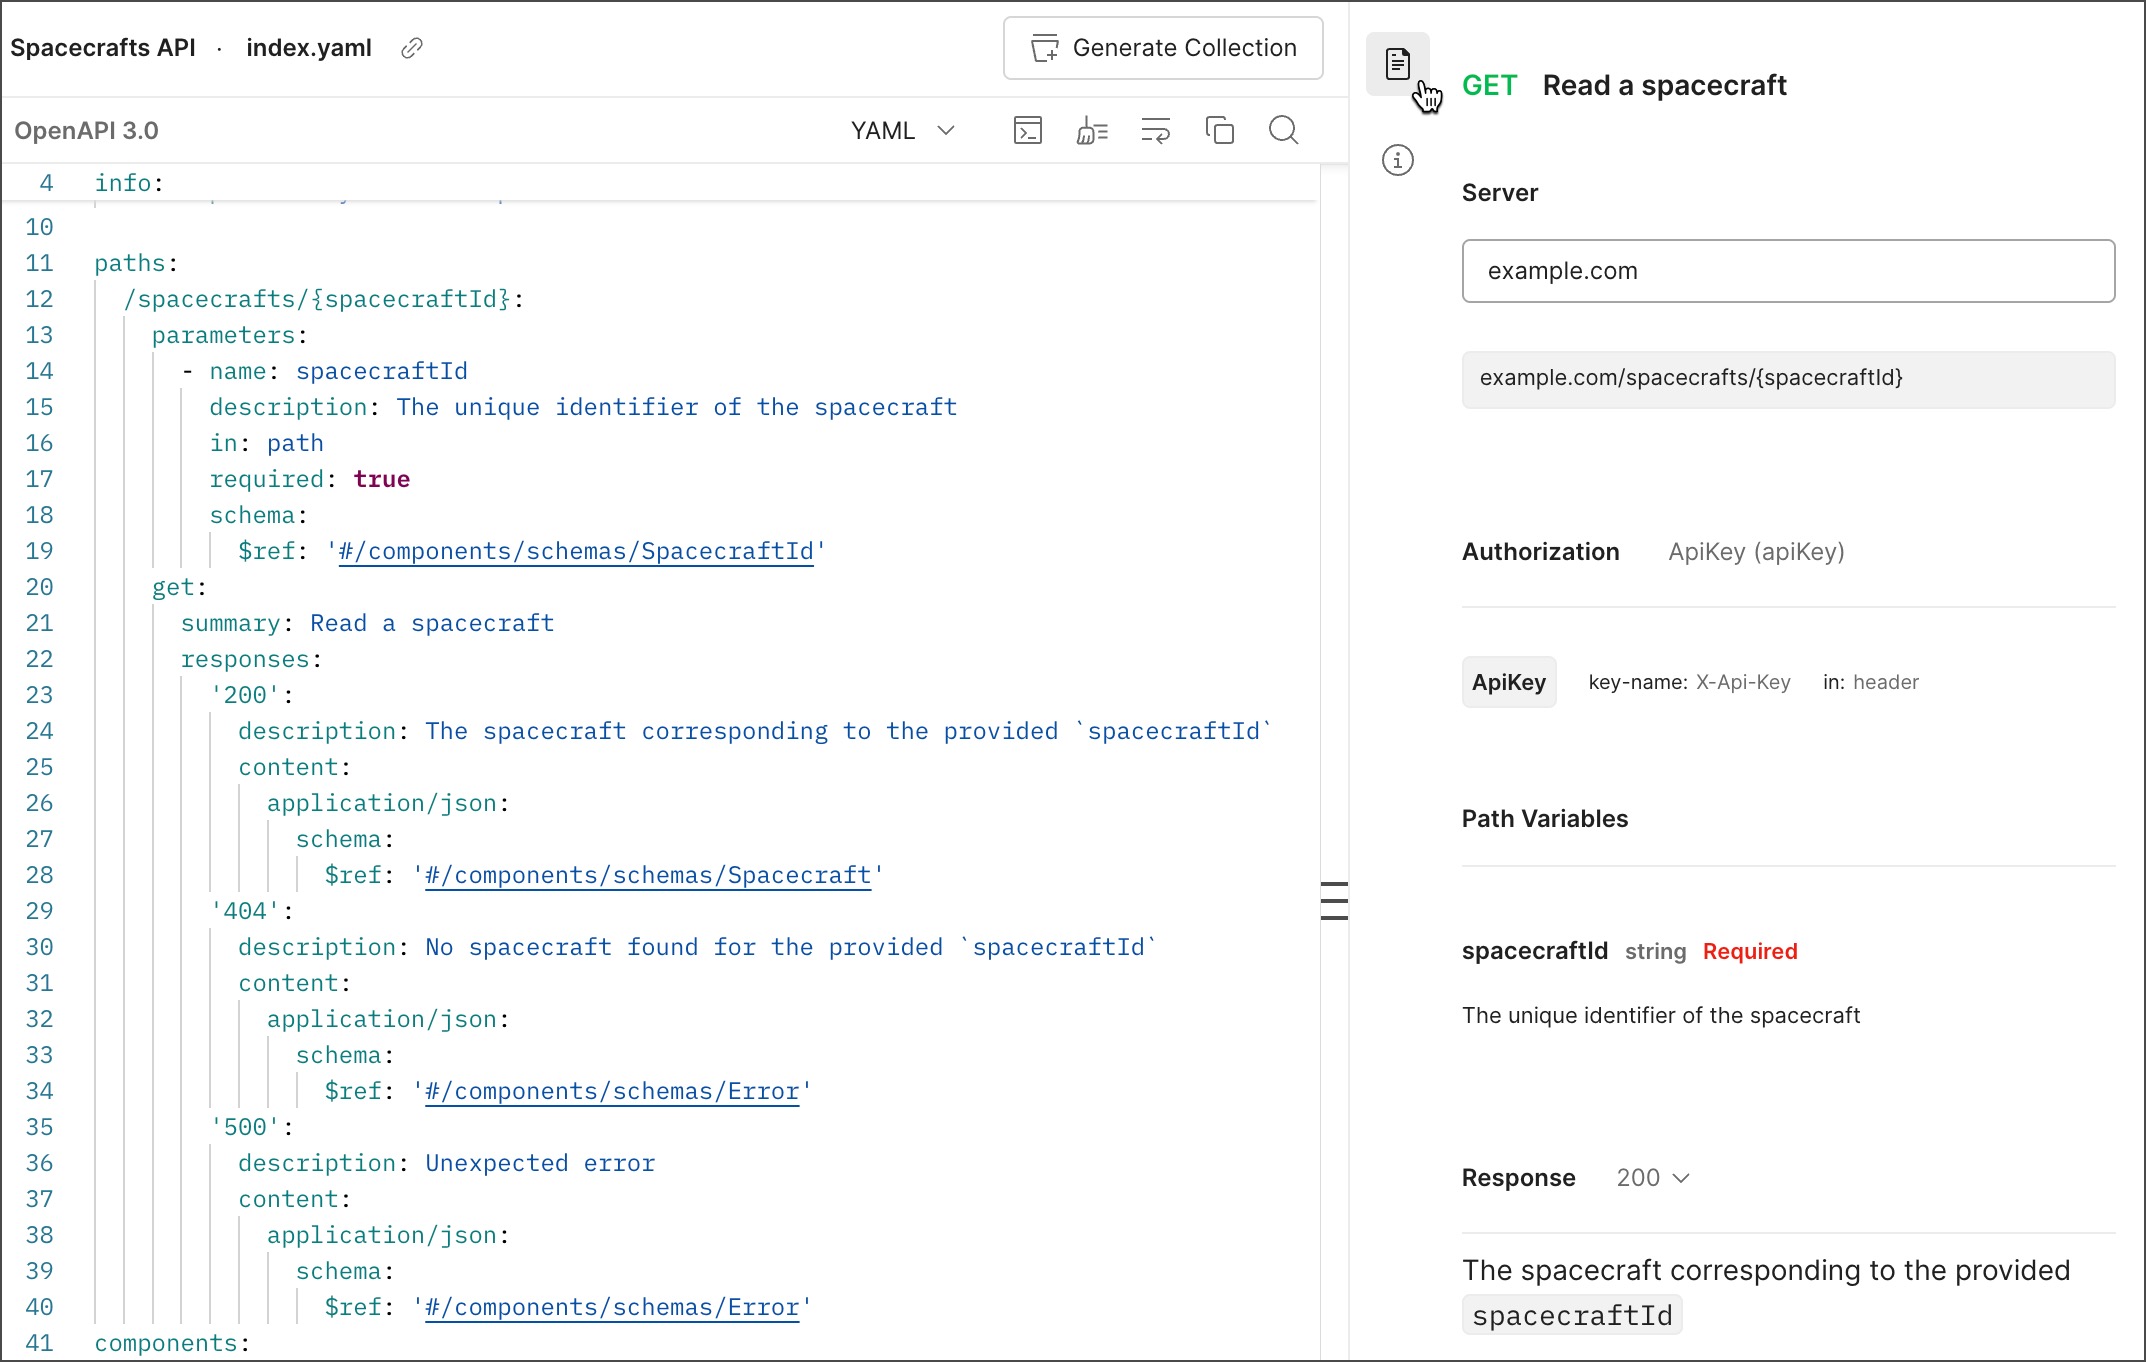
Task: Click the panel divider resize handle
Action: (1334, 901)
